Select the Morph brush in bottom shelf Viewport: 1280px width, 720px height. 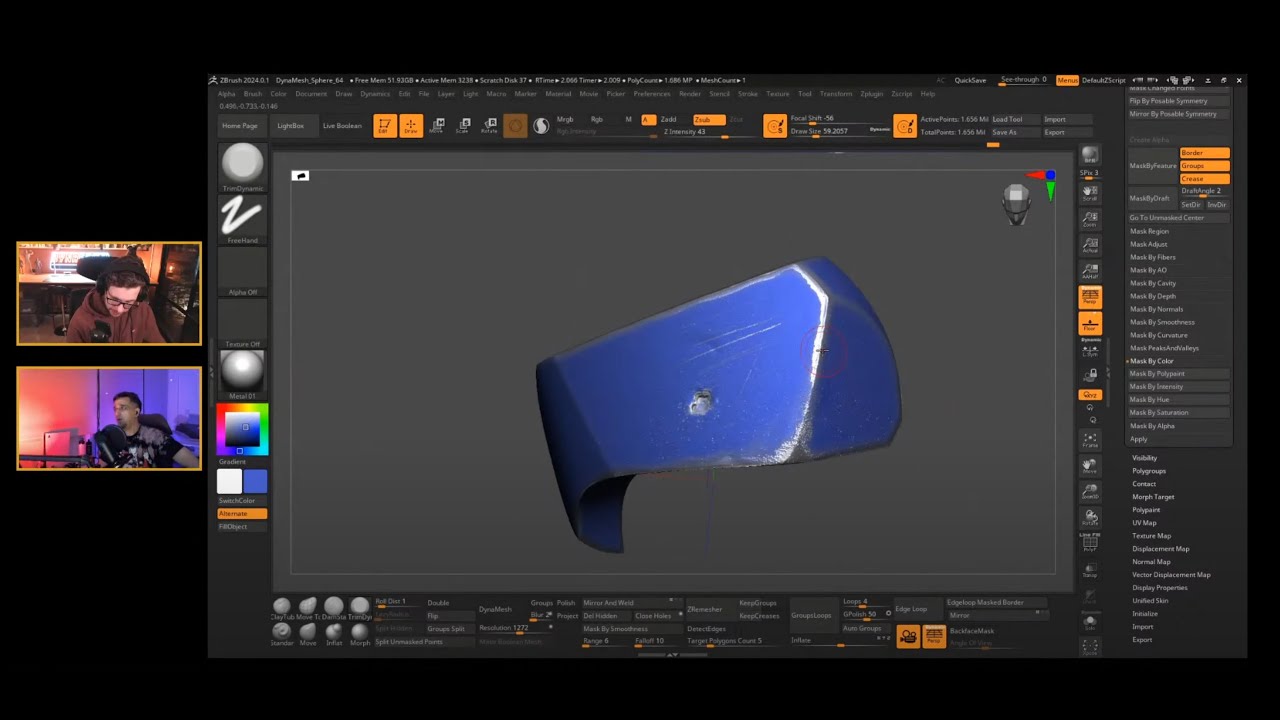[360, 633]
